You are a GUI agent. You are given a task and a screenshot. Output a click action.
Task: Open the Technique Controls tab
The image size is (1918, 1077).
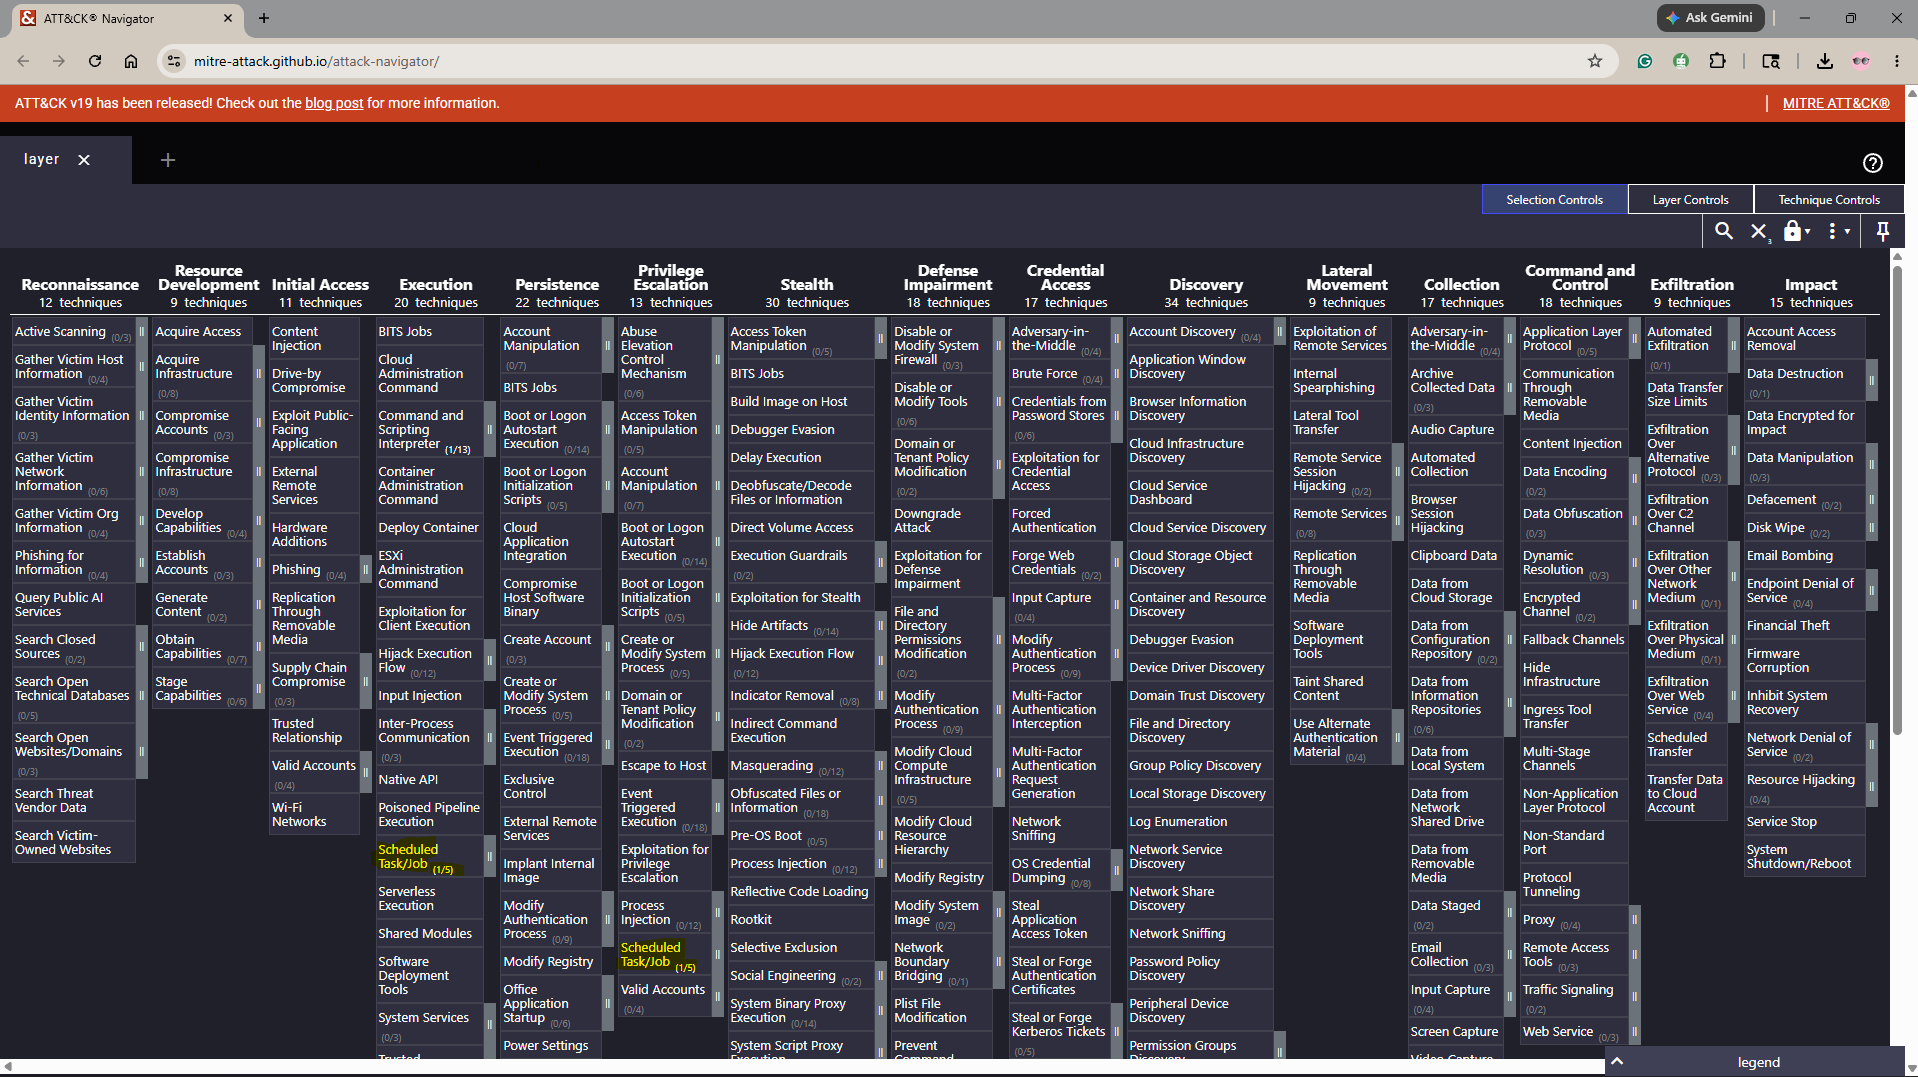click(1828, 200)
